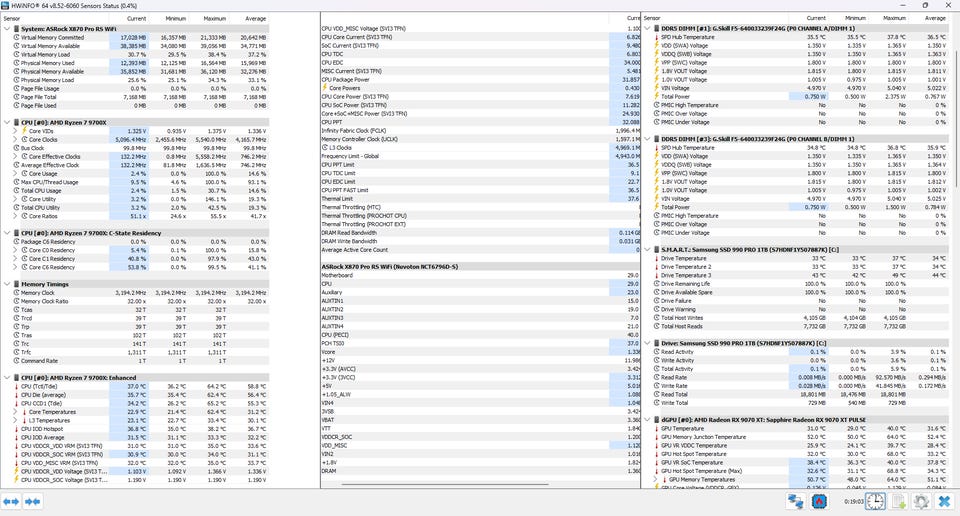Screen dimensions: 960x516
Task: Click the elapsed time 0:19:03 readout
Action: pyautogui.click(x=853, y=502)
